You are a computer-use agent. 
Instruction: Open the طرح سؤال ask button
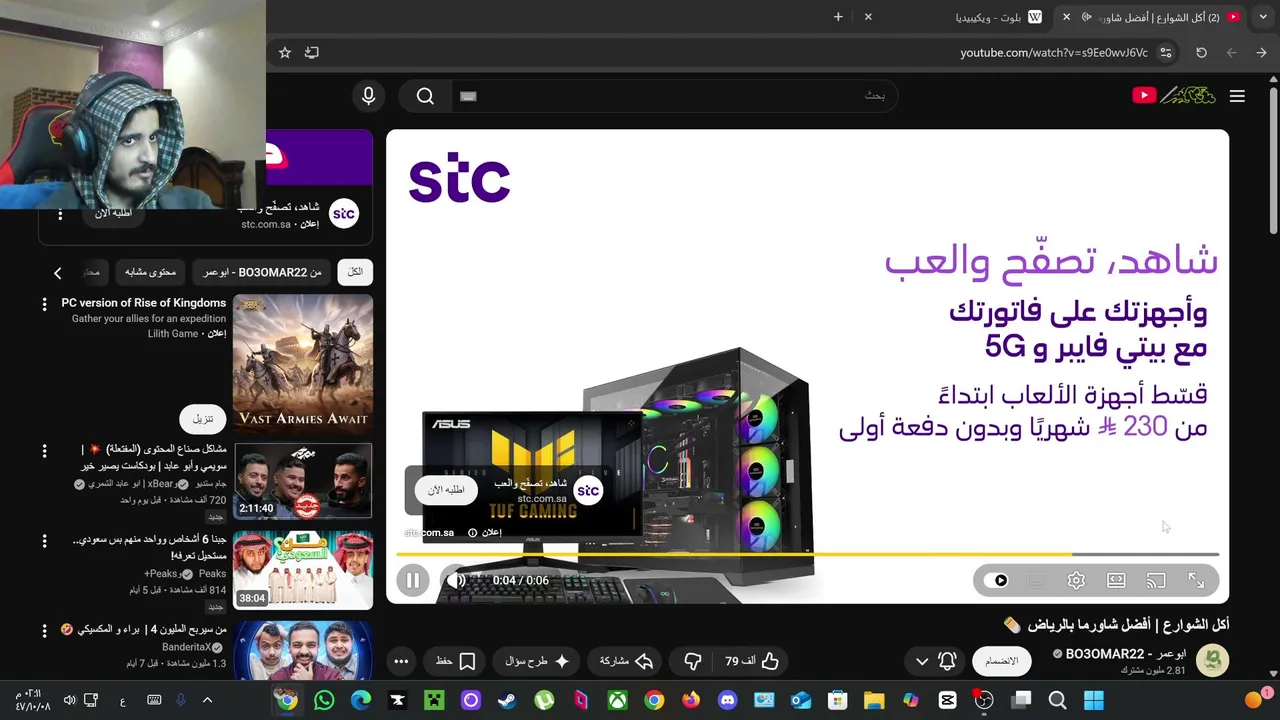click(x=537, y=661)
